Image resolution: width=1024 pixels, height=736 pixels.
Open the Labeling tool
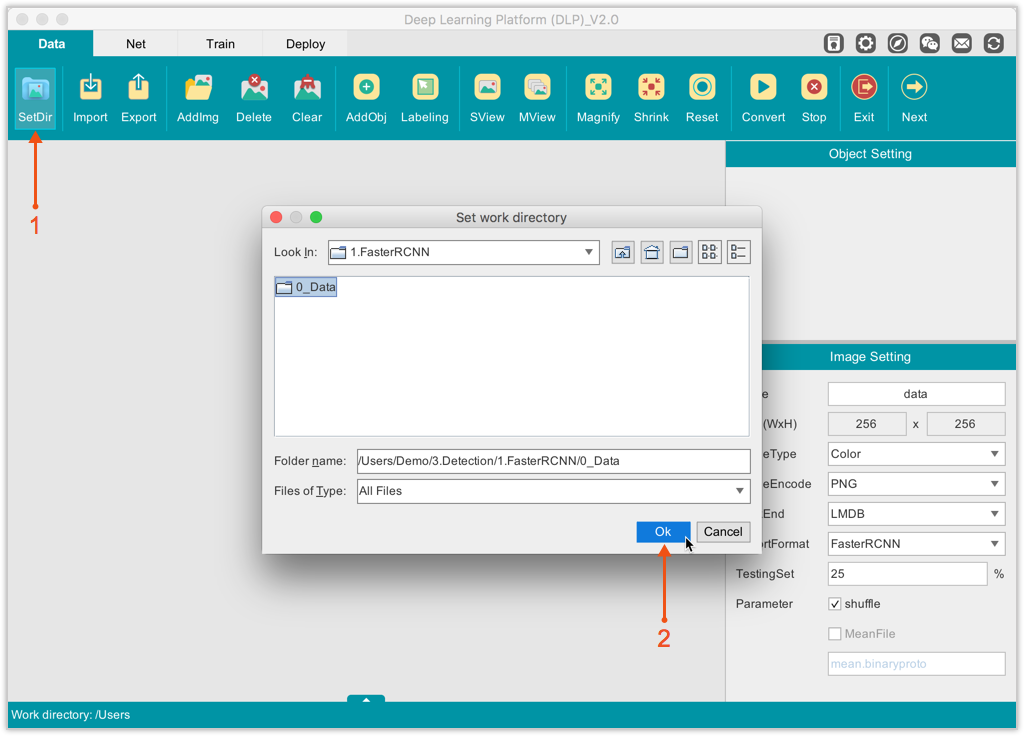(x=425, y=98)
